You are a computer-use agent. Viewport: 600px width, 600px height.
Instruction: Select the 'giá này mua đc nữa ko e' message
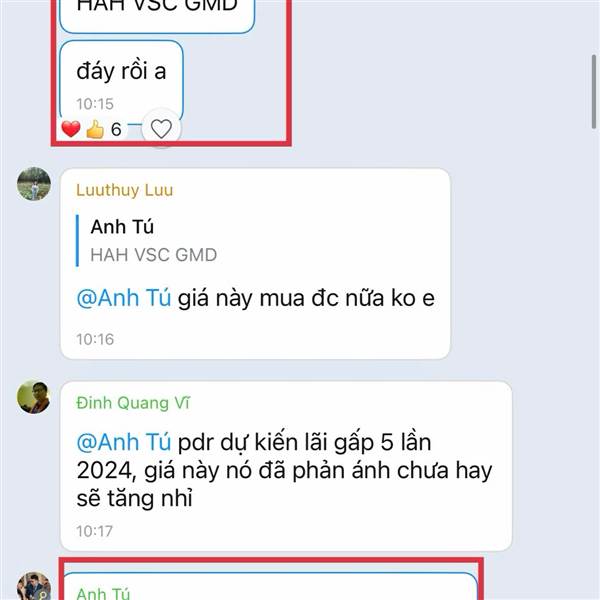255,264
